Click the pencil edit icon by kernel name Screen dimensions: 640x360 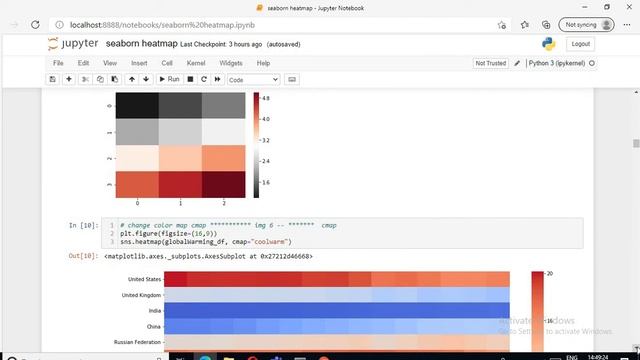tap(517, 63)
